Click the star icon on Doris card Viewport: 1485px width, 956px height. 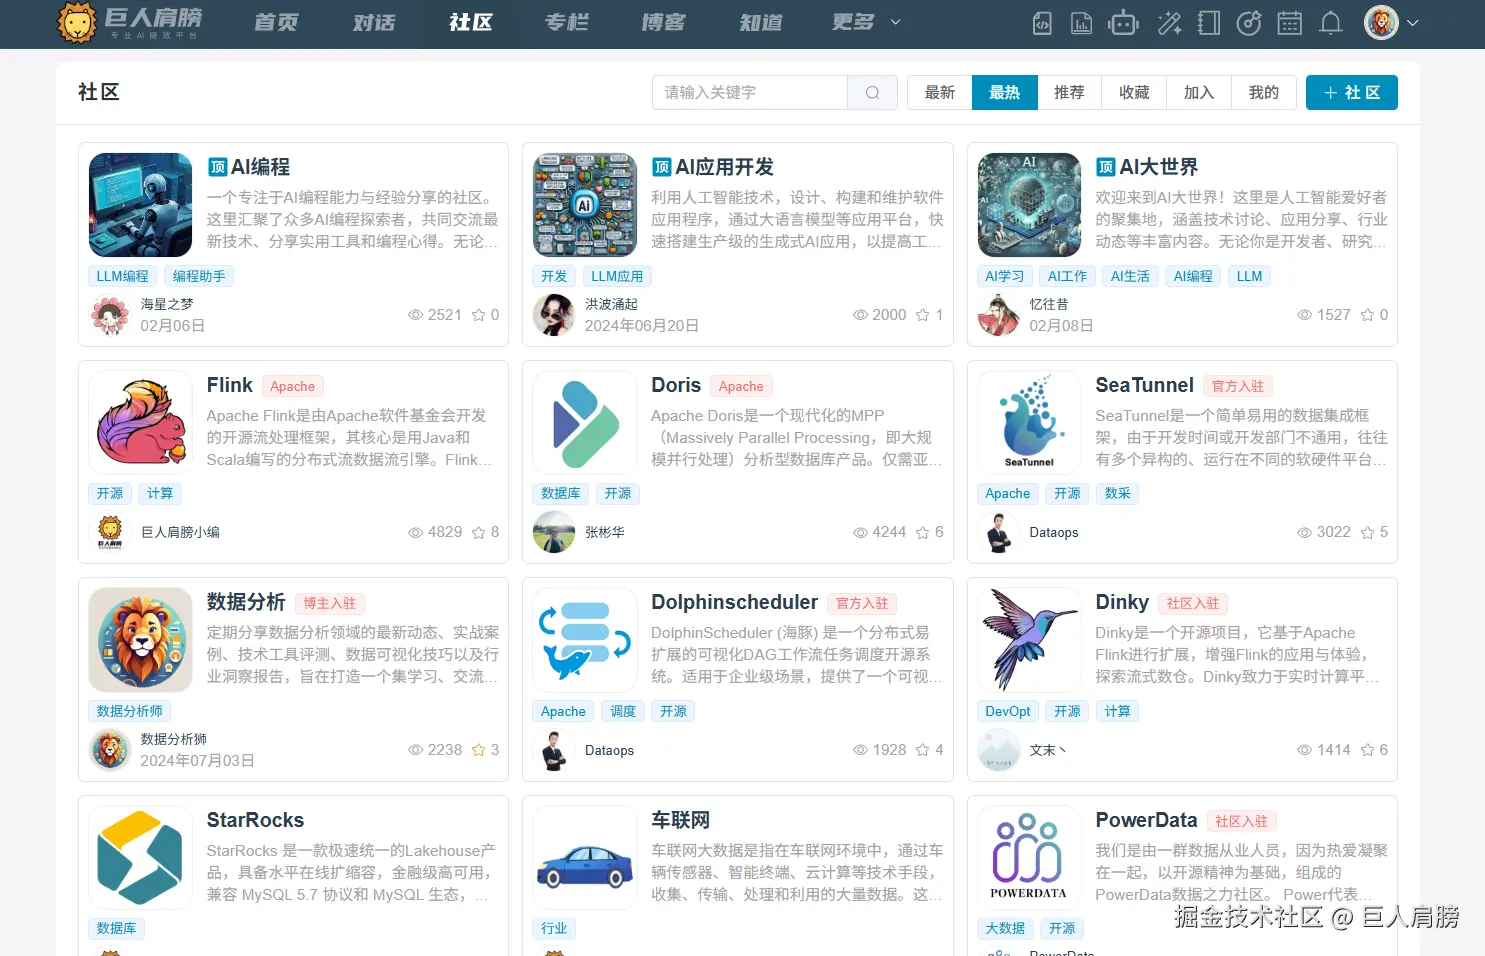tap(922, 533)
